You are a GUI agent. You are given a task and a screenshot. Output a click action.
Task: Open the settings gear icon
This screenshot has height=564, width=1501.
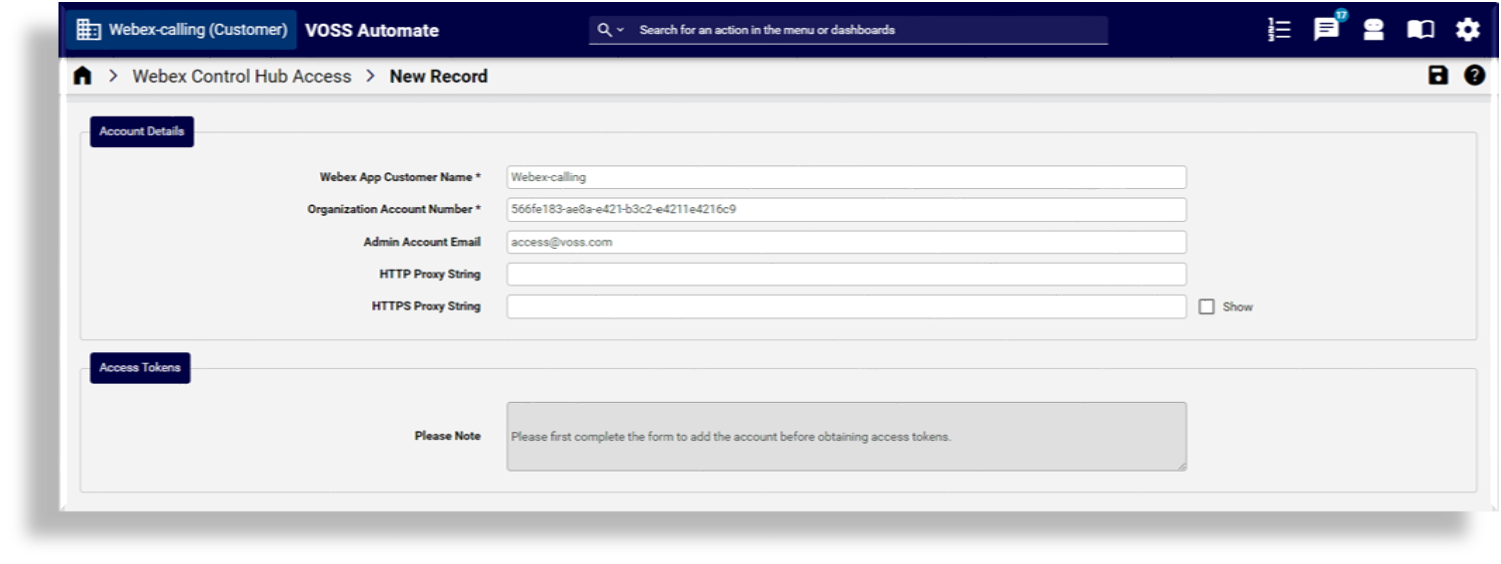pyautogui.click(x=1467, y=30)
